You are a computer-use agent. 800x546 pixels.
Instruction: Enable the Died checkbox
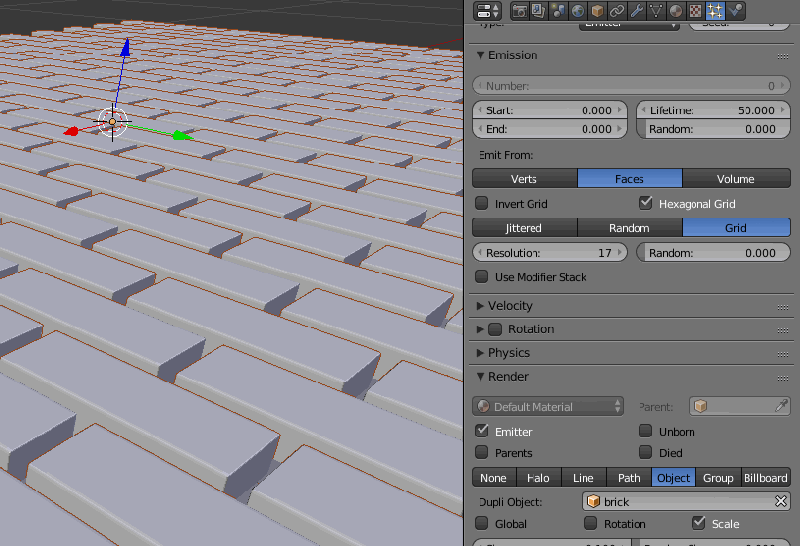point(645,452)
